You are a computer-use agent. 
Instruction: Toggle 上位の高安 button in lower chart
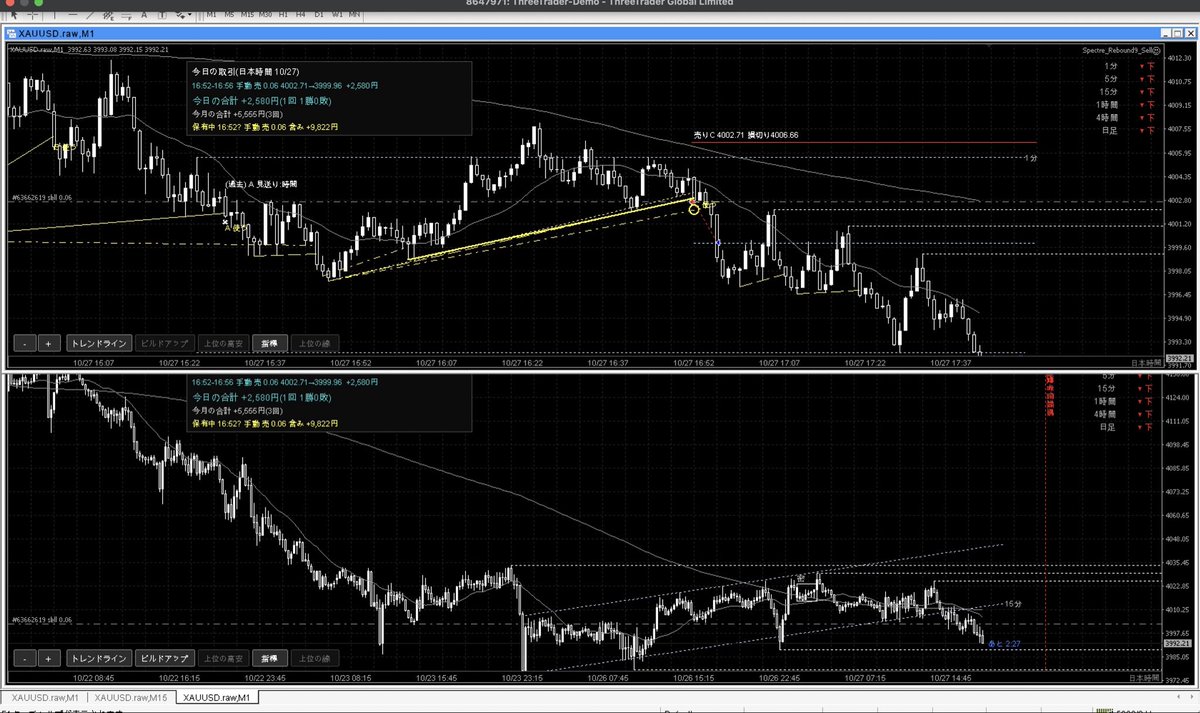222,659
